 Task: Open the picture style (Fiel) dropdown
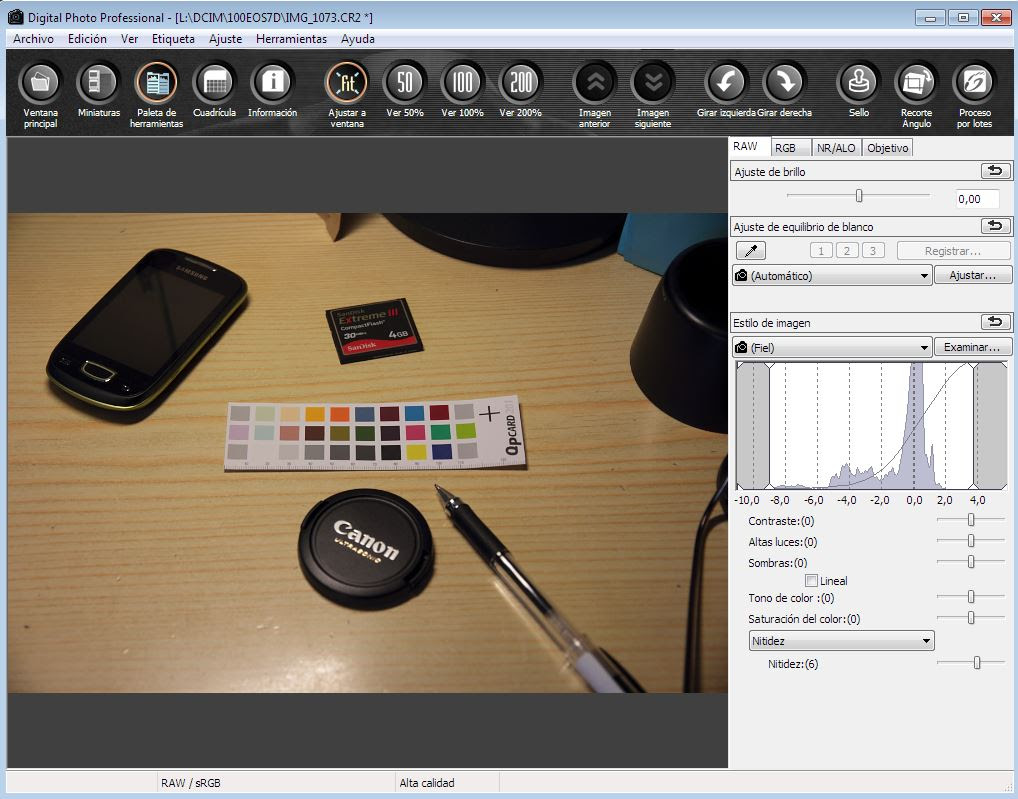tap(832, 347)
